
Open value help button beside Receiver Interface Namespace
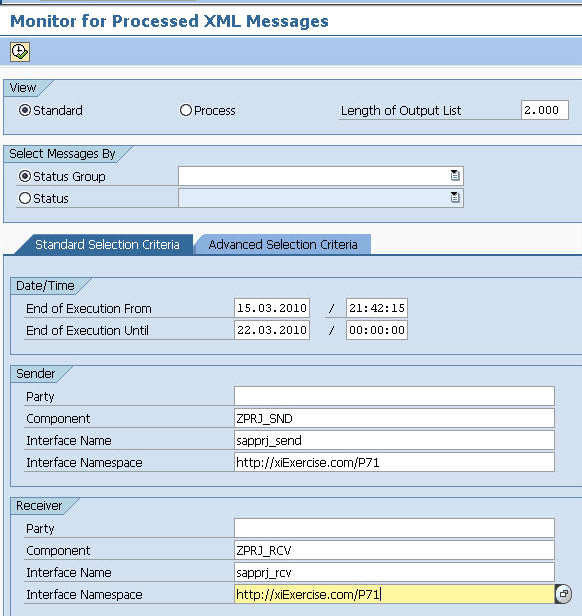(x=564, y=594)
